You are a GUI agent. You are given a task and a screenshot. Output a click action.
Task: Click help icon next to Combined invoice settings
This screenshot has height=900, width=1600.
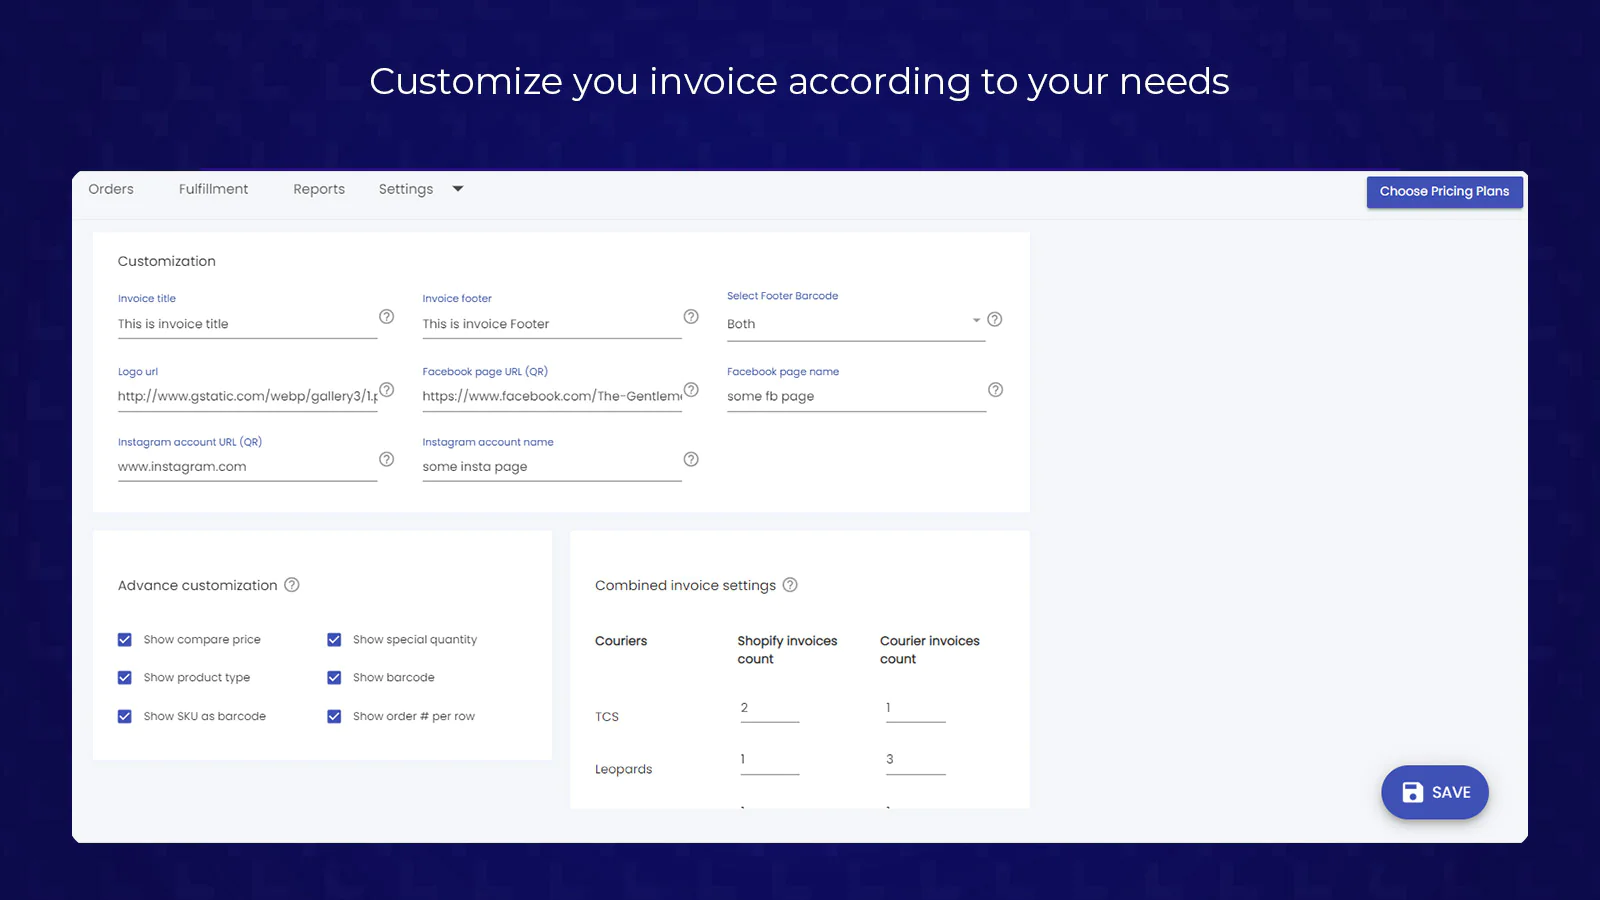click(790, 585)
